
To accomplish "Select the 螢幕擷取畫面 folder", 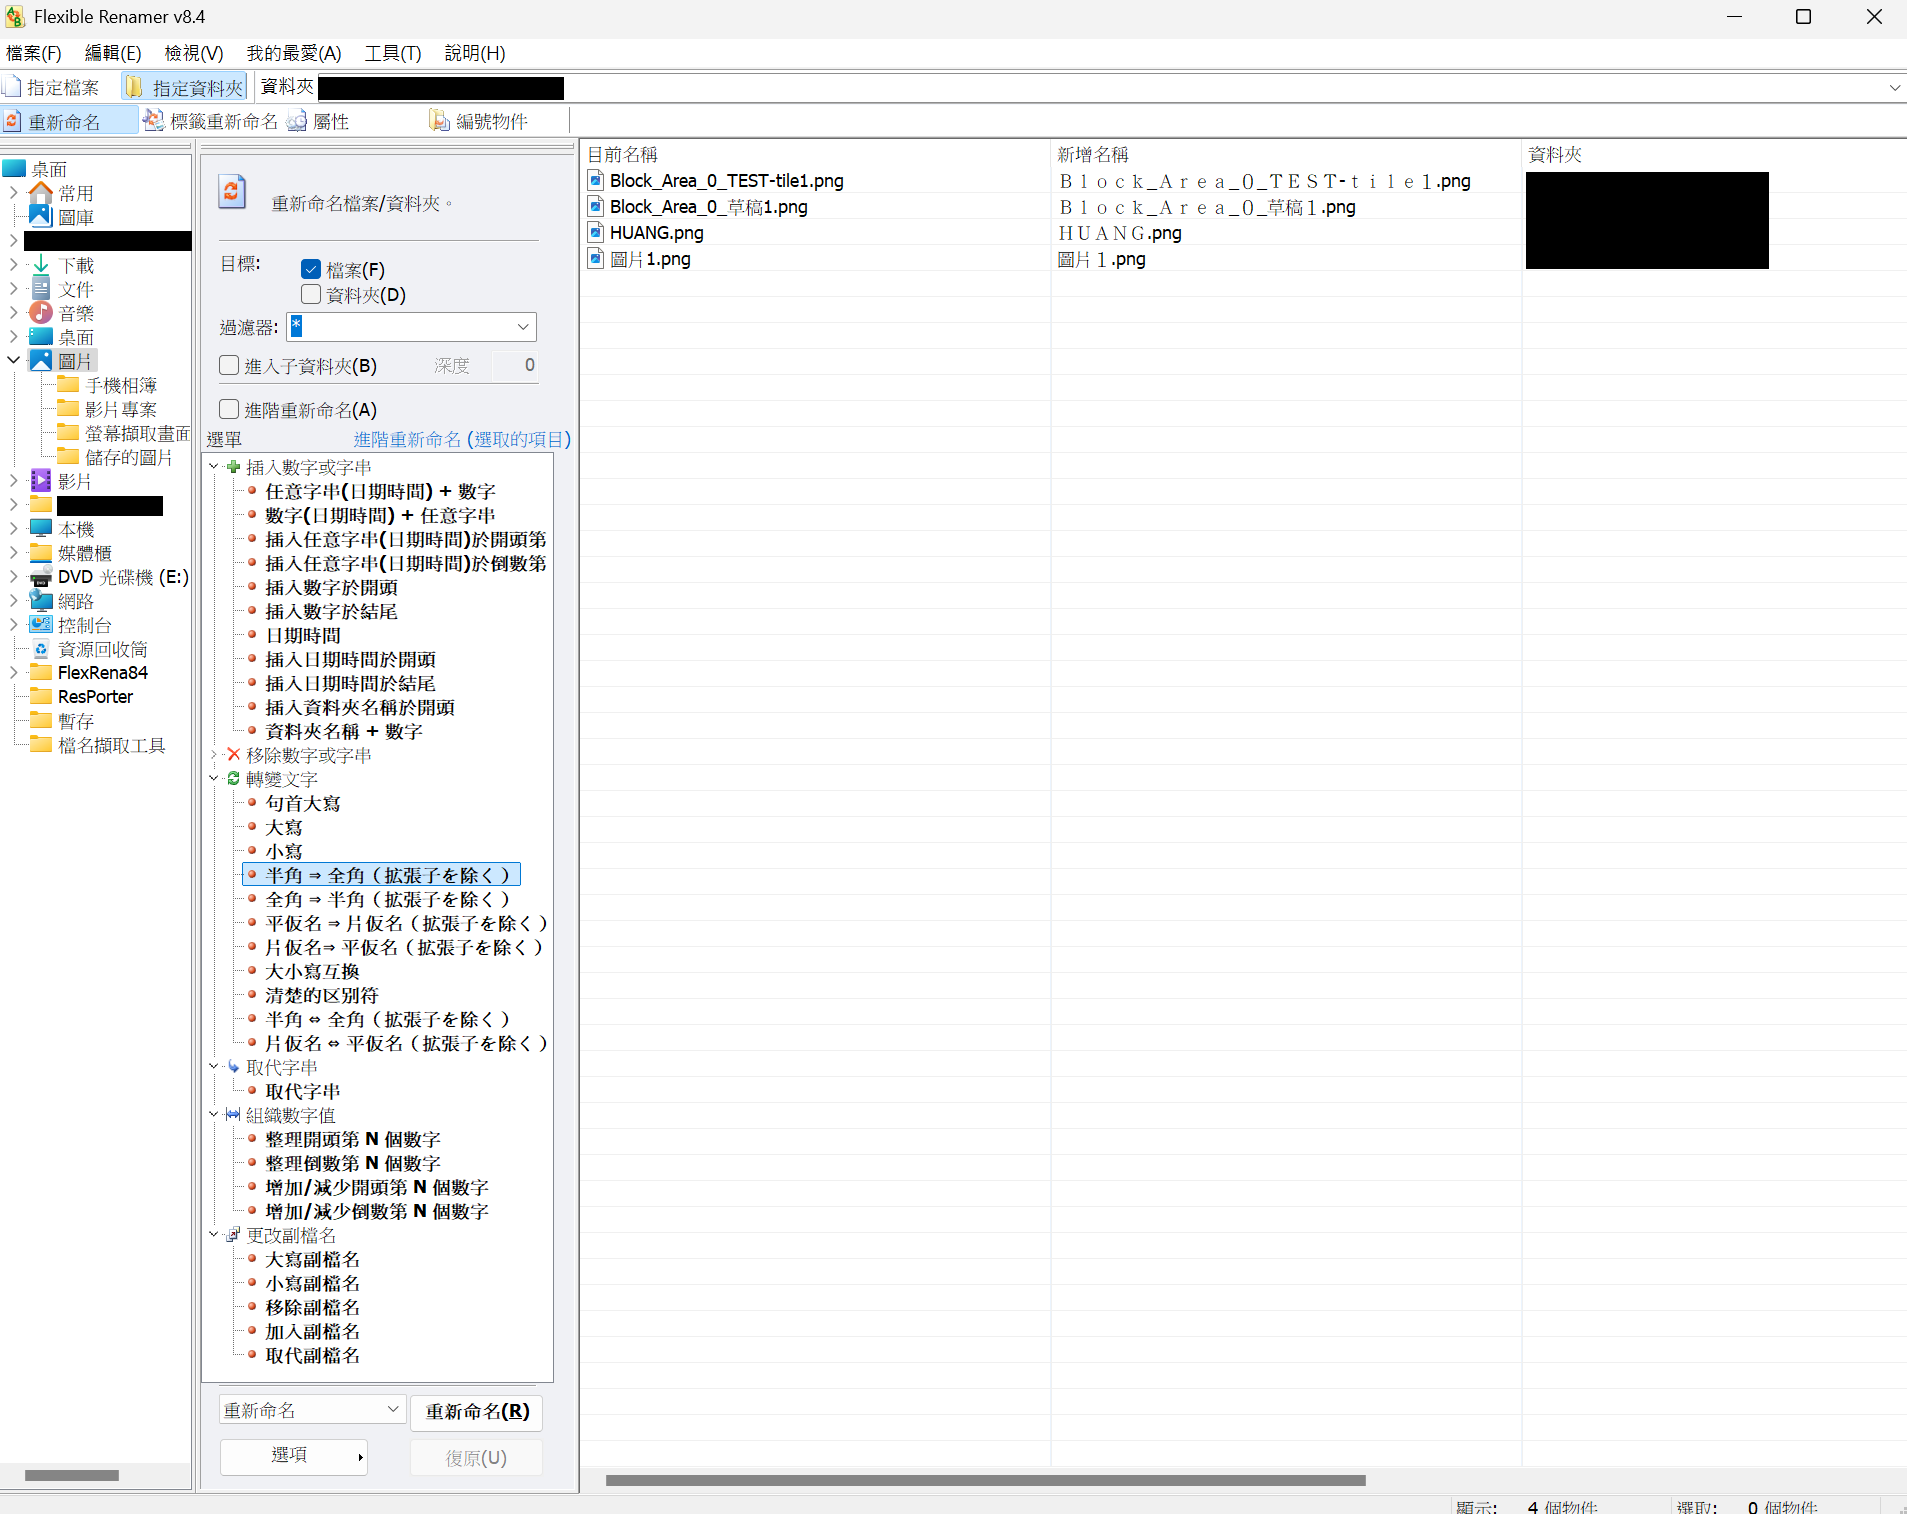I will (x=137, y=433).
